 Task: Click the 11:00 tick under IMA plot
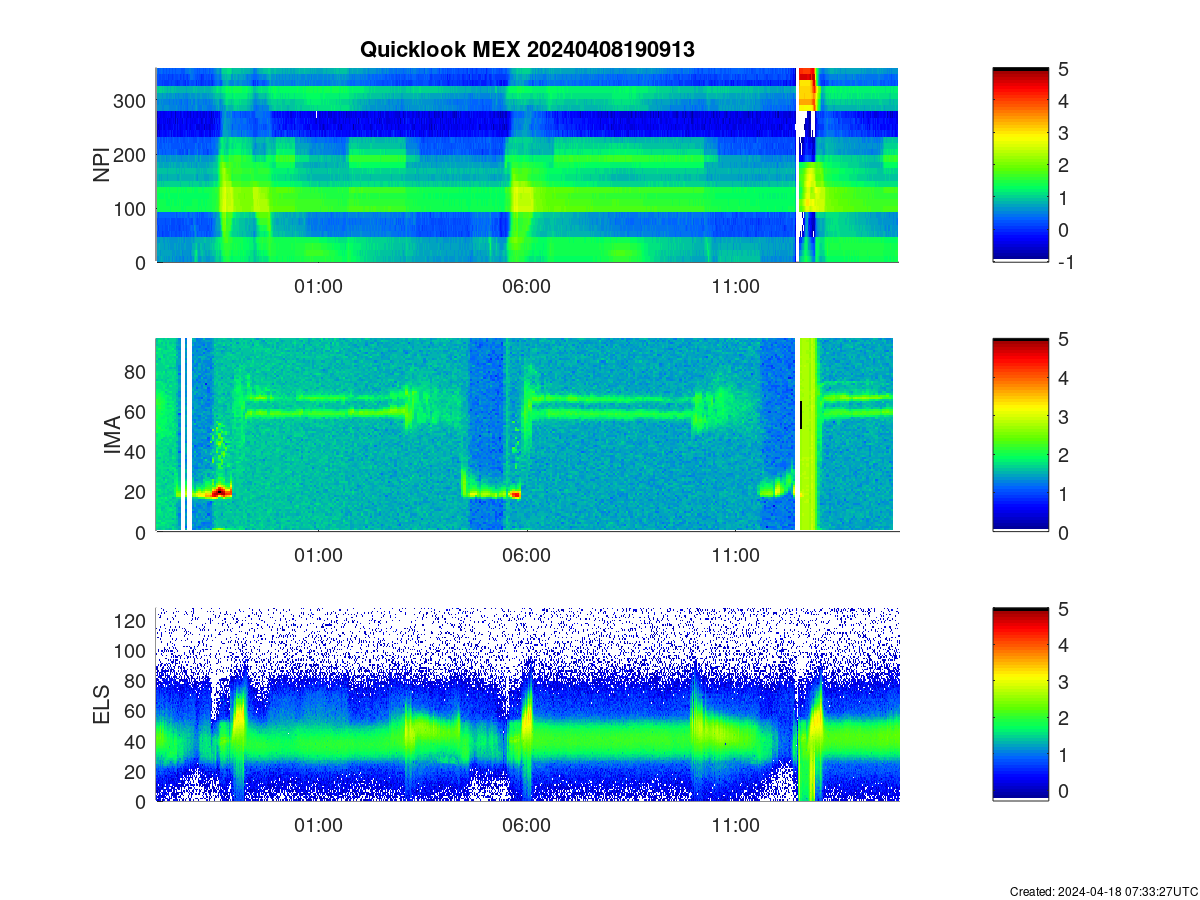tap(735, 556)
